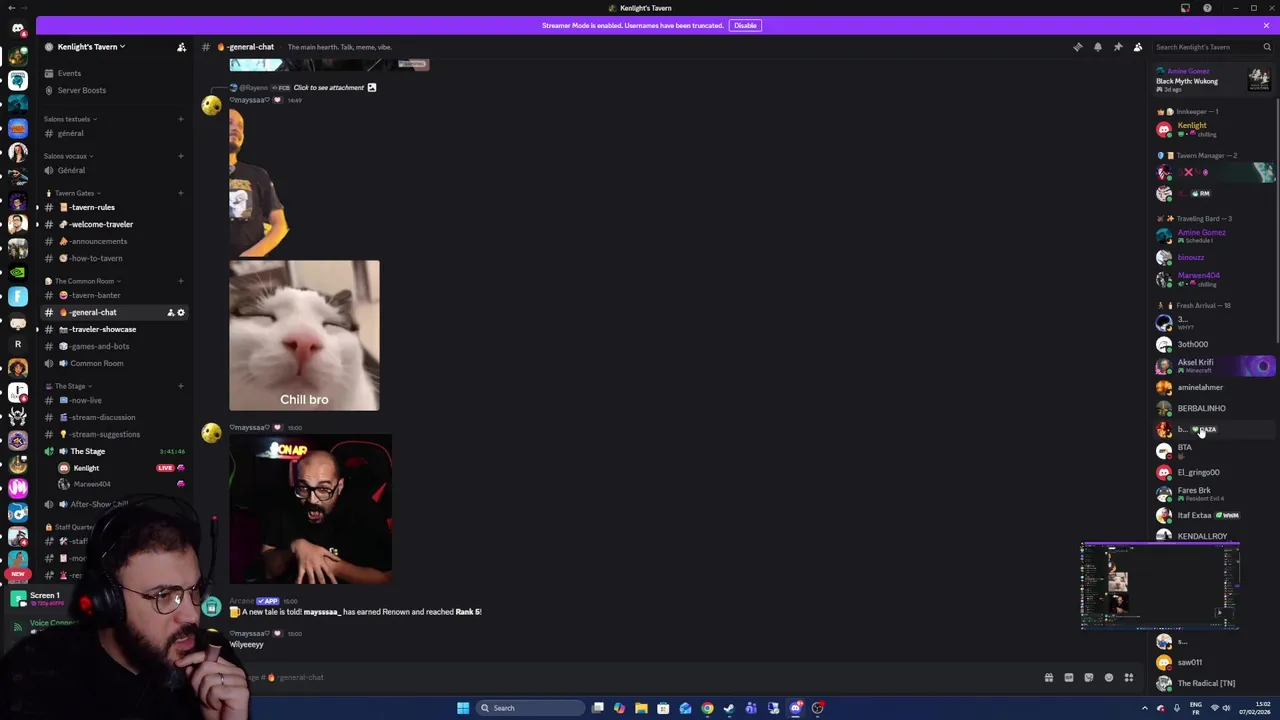The width and height of the screenshot is (1280, 720).
Task: Show hidden system tray icons chevron
Action: coord(1145,708)
